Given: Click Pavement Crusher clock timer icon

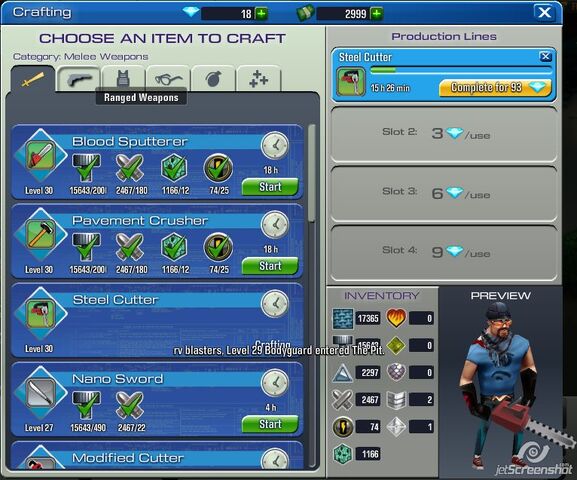Looking at the screenshot, I should coord(275,225).
